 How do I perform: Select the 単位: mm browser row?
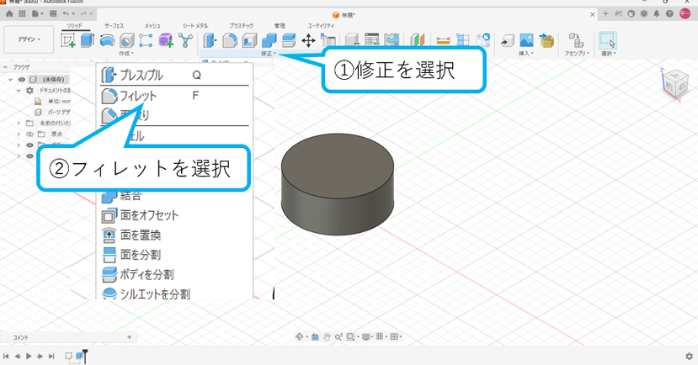point(53,101)
